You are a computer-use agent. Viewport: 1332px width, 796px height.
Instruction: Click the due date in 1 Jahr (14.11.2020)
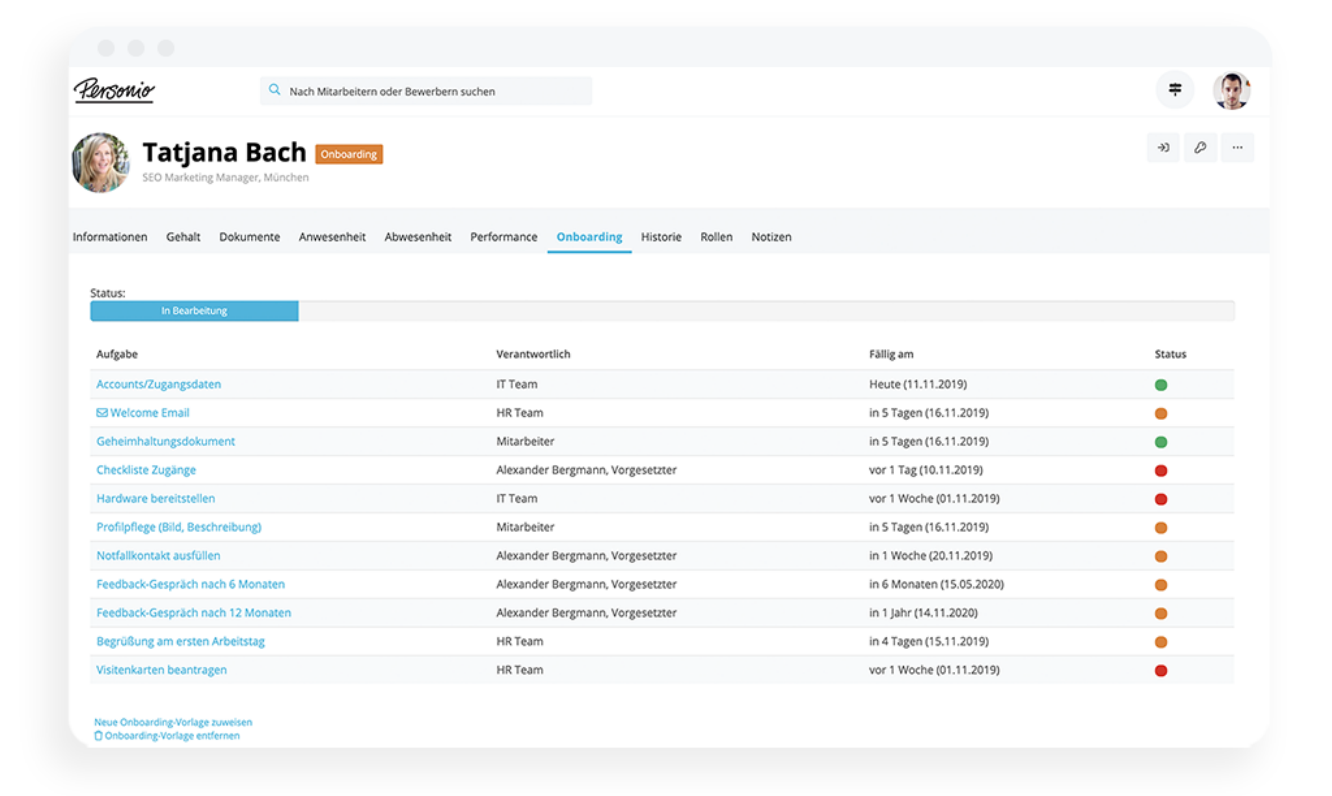tap(924, 613)
